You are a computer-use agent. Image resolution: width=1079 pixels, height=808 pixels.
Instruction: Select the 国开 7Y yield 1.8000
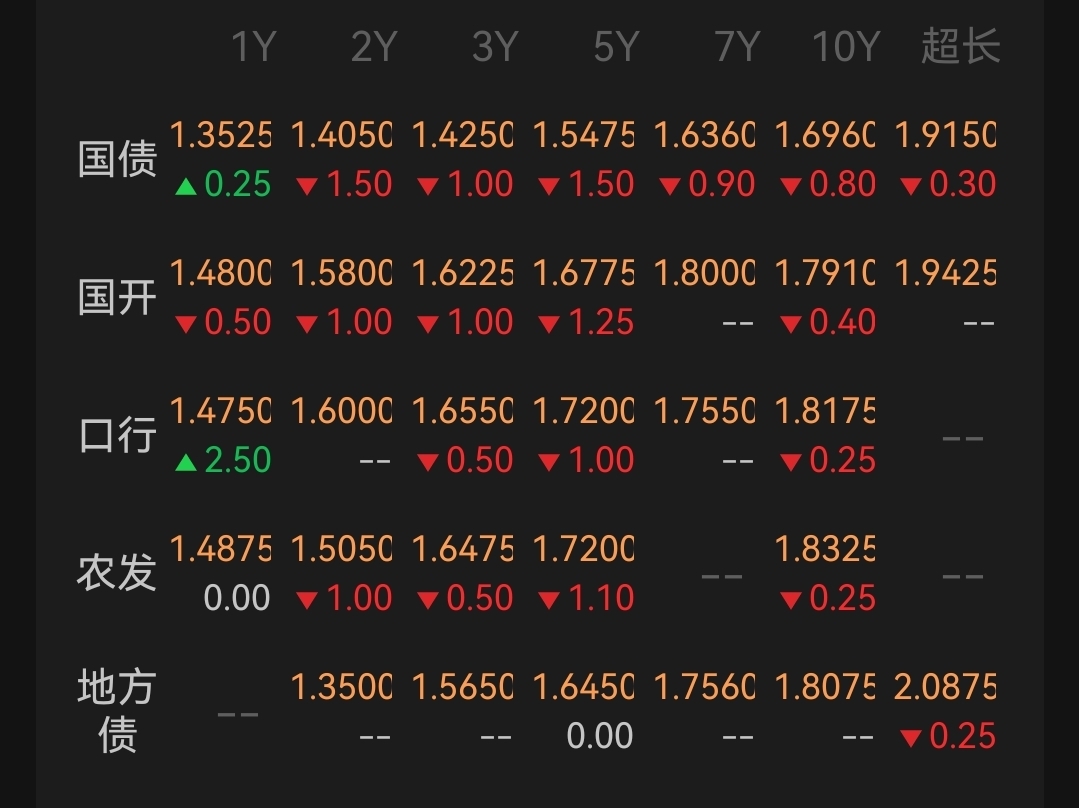(704, 273)
